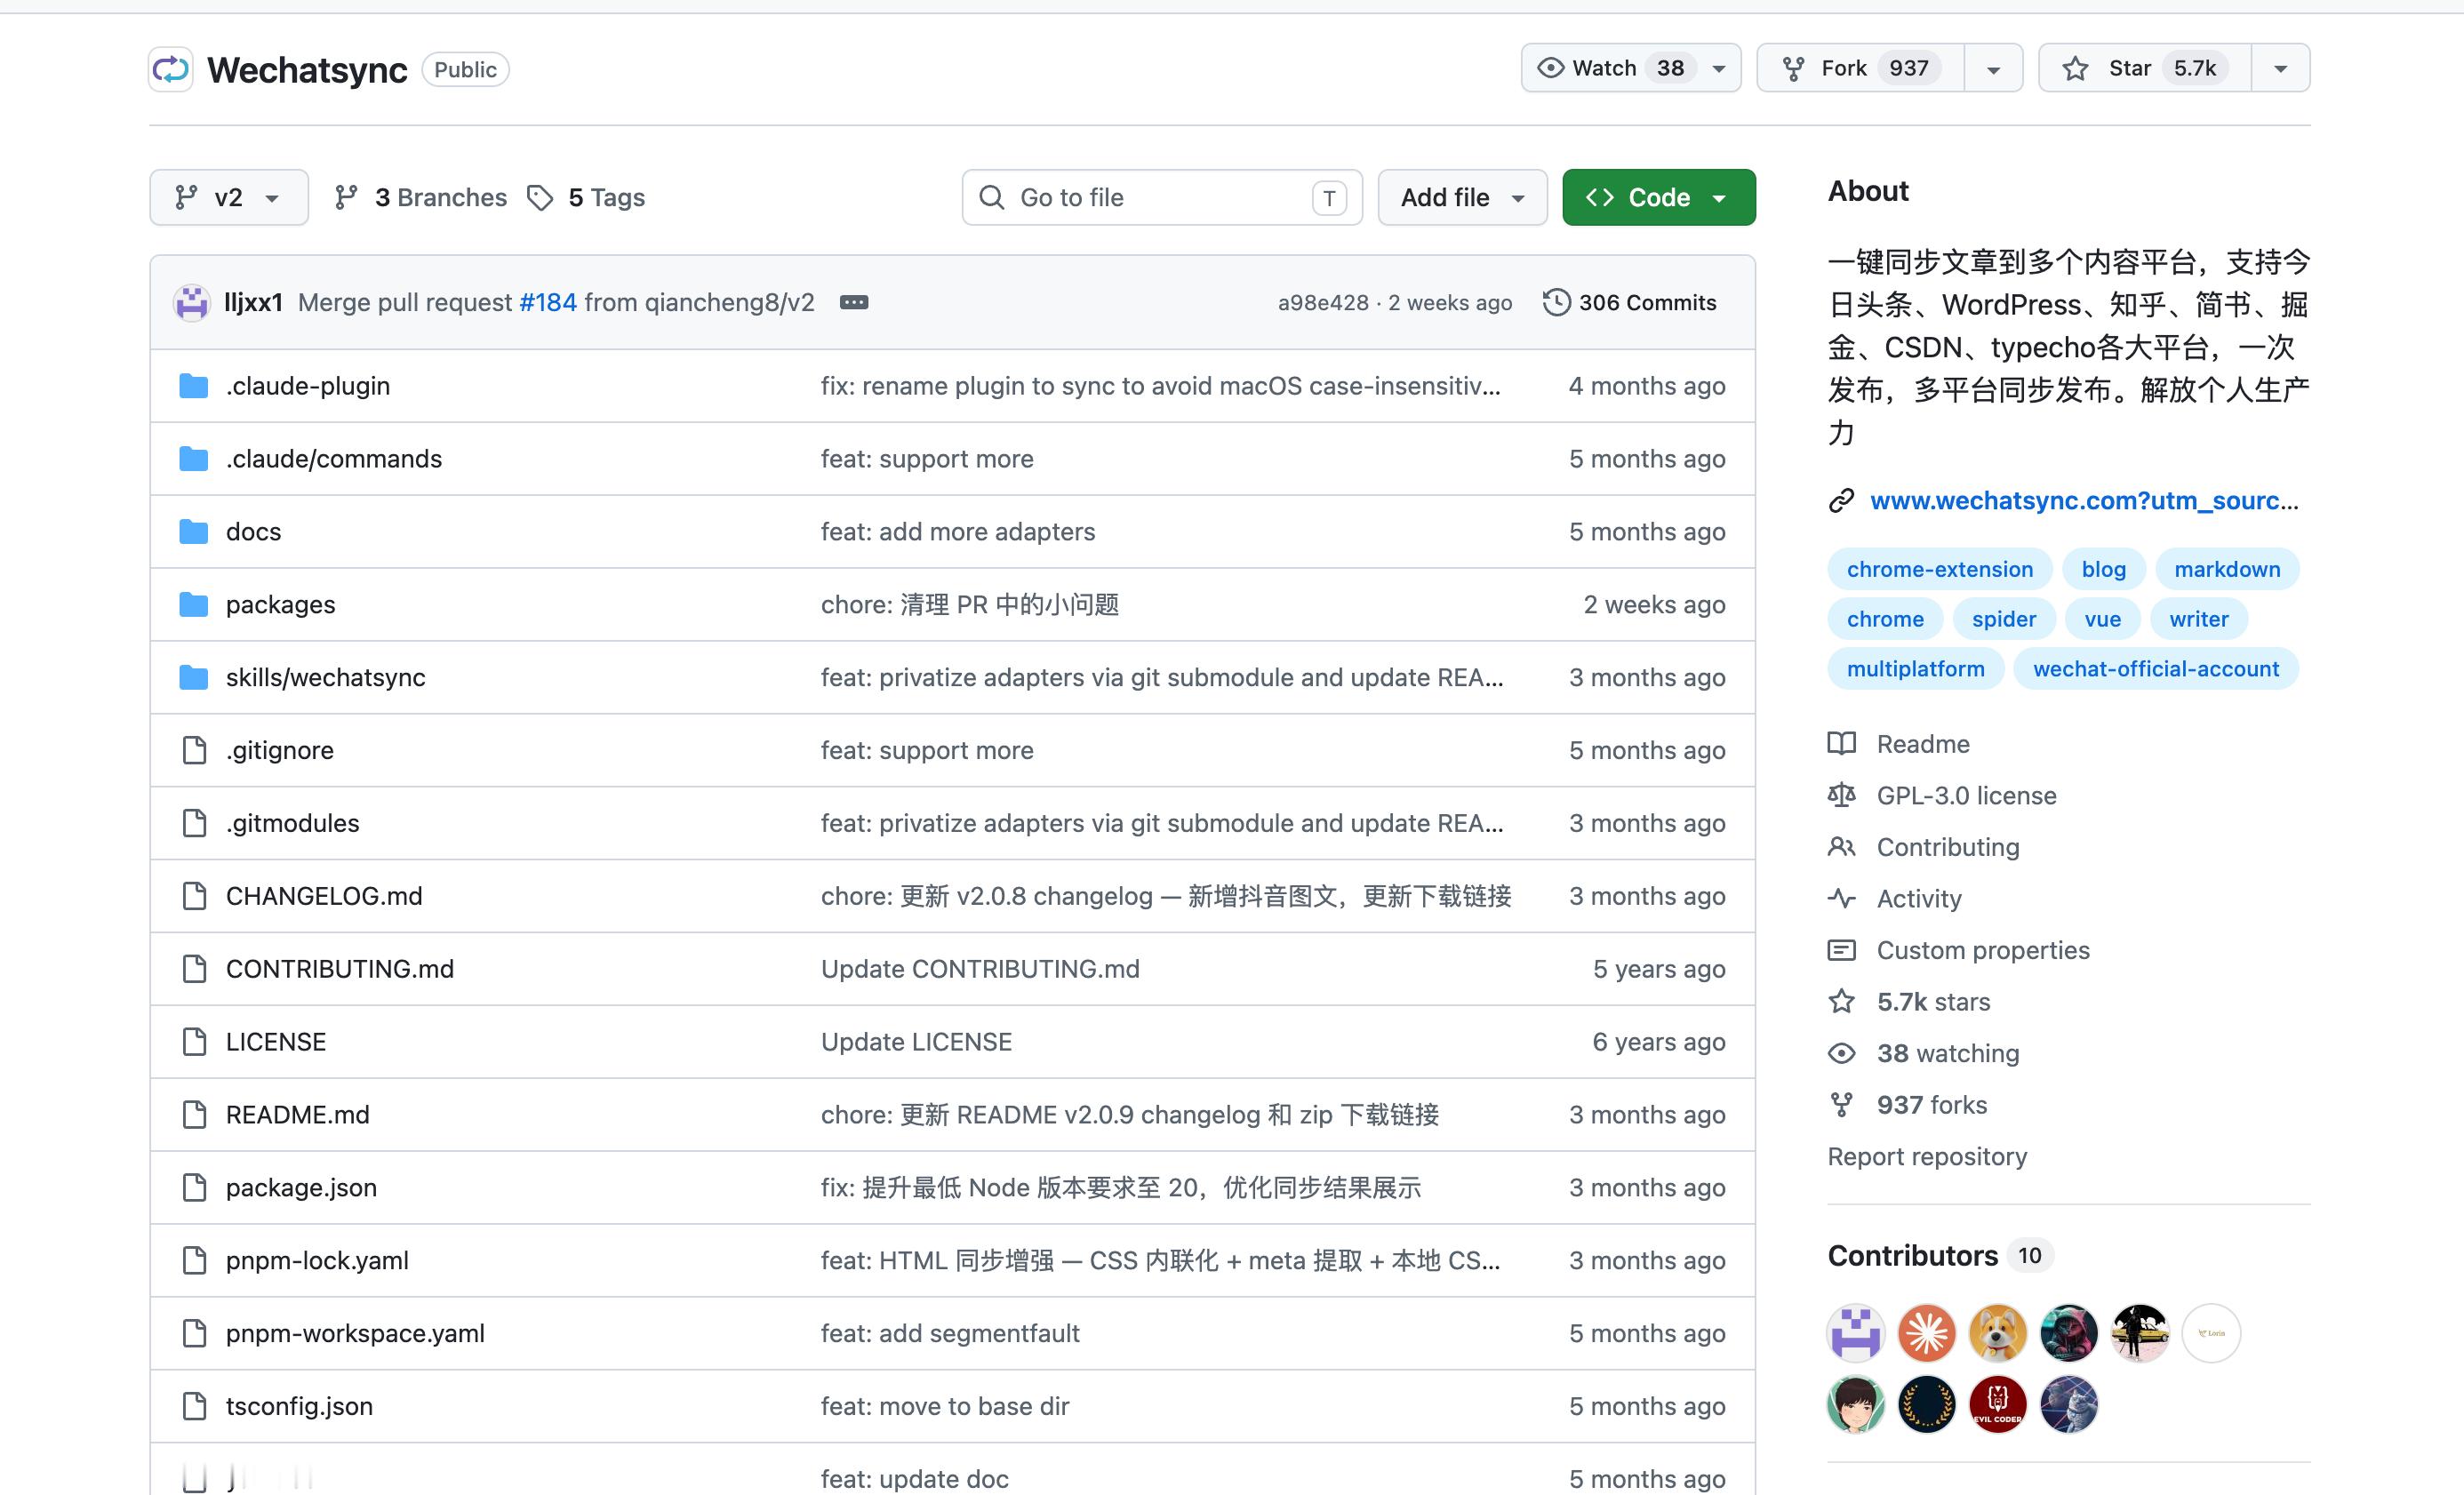Open the orange asterisk contributor avatar
The image size is (2464, 1495).
coord(1926,1332)
